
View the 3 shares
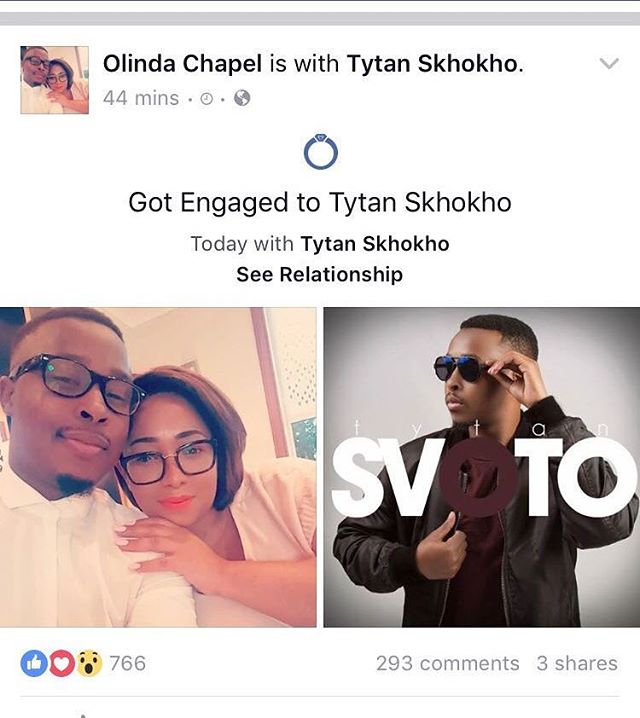pos(577,664)
